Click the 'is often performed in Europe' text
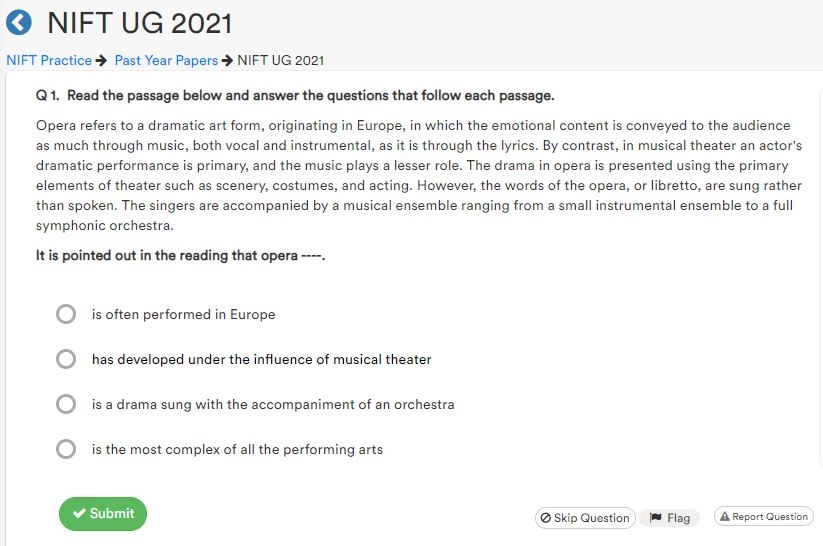 tap(183, 314)
